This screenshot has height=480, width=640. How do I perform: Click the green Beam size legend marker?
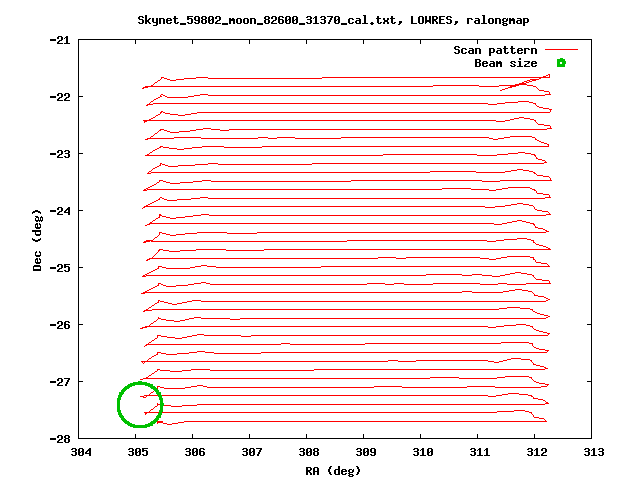tap(561, 63)
